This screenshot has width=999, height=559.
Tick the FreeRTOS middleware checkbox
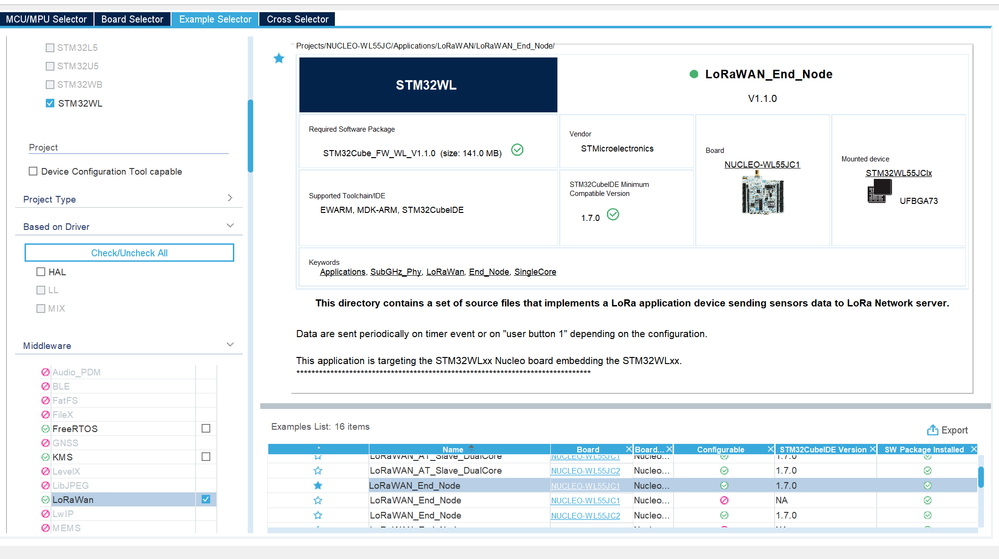click(x=206, y=428)
